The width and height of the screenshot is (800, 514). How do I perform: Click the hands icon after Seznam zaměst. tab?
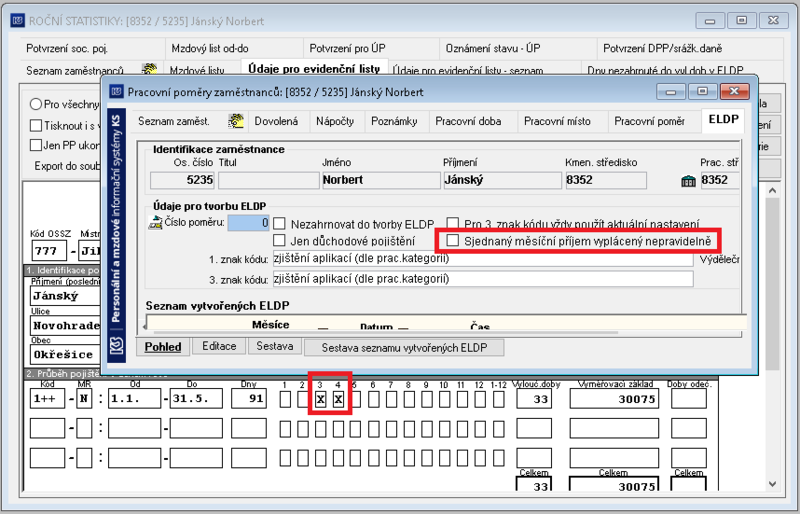pos(236,121)
